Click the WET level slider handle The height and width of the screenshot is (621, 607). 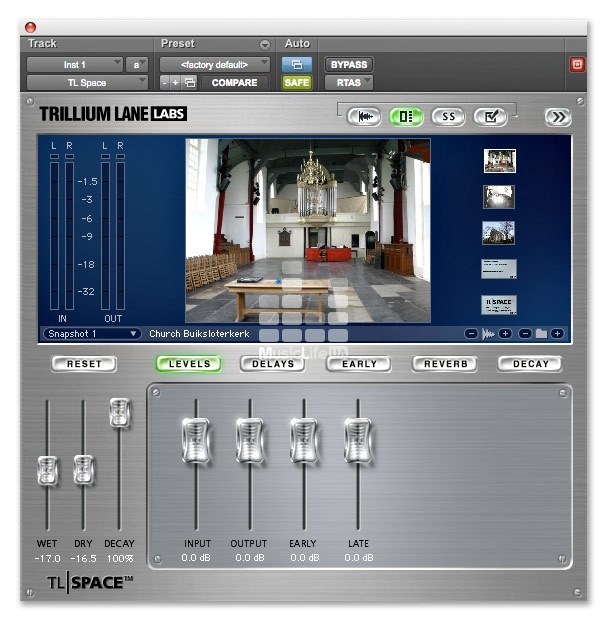[47, 470]
